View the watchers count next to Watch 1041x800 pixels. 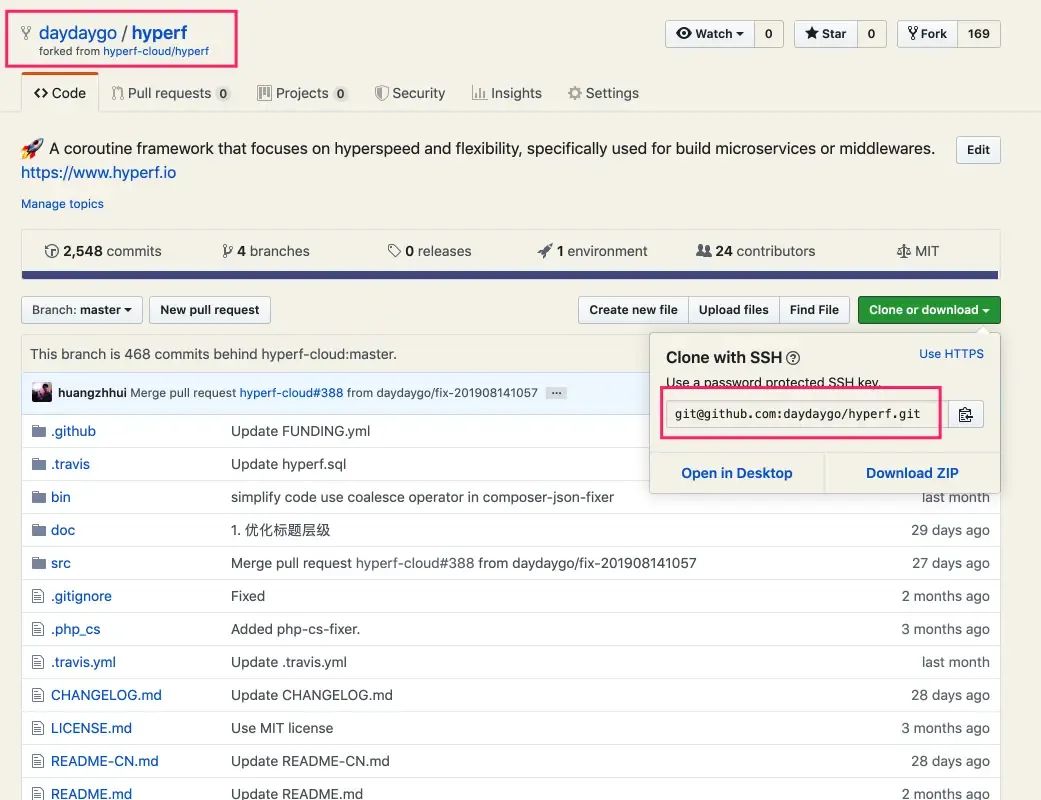coord(769,34)
